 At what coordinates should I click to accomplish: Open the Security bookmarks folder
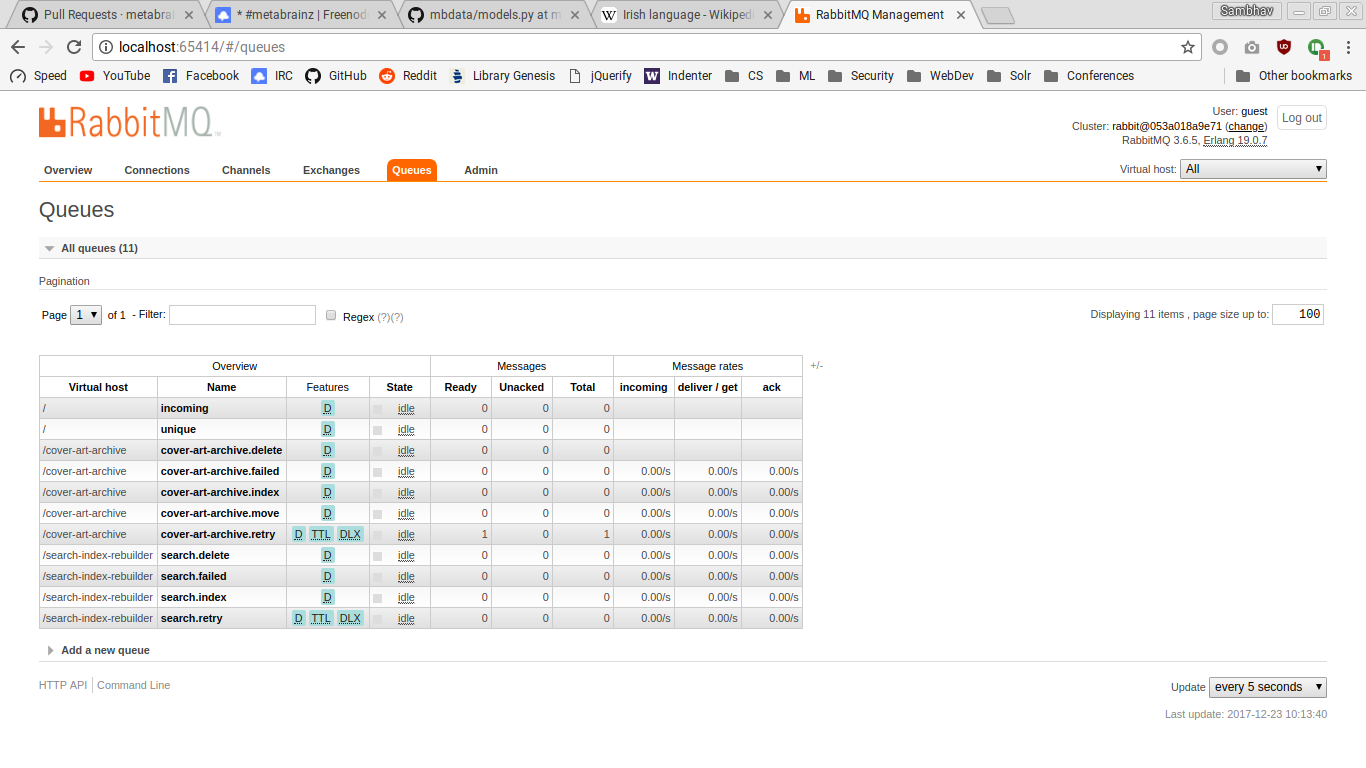pyautogui.click(x=860, y=76)
